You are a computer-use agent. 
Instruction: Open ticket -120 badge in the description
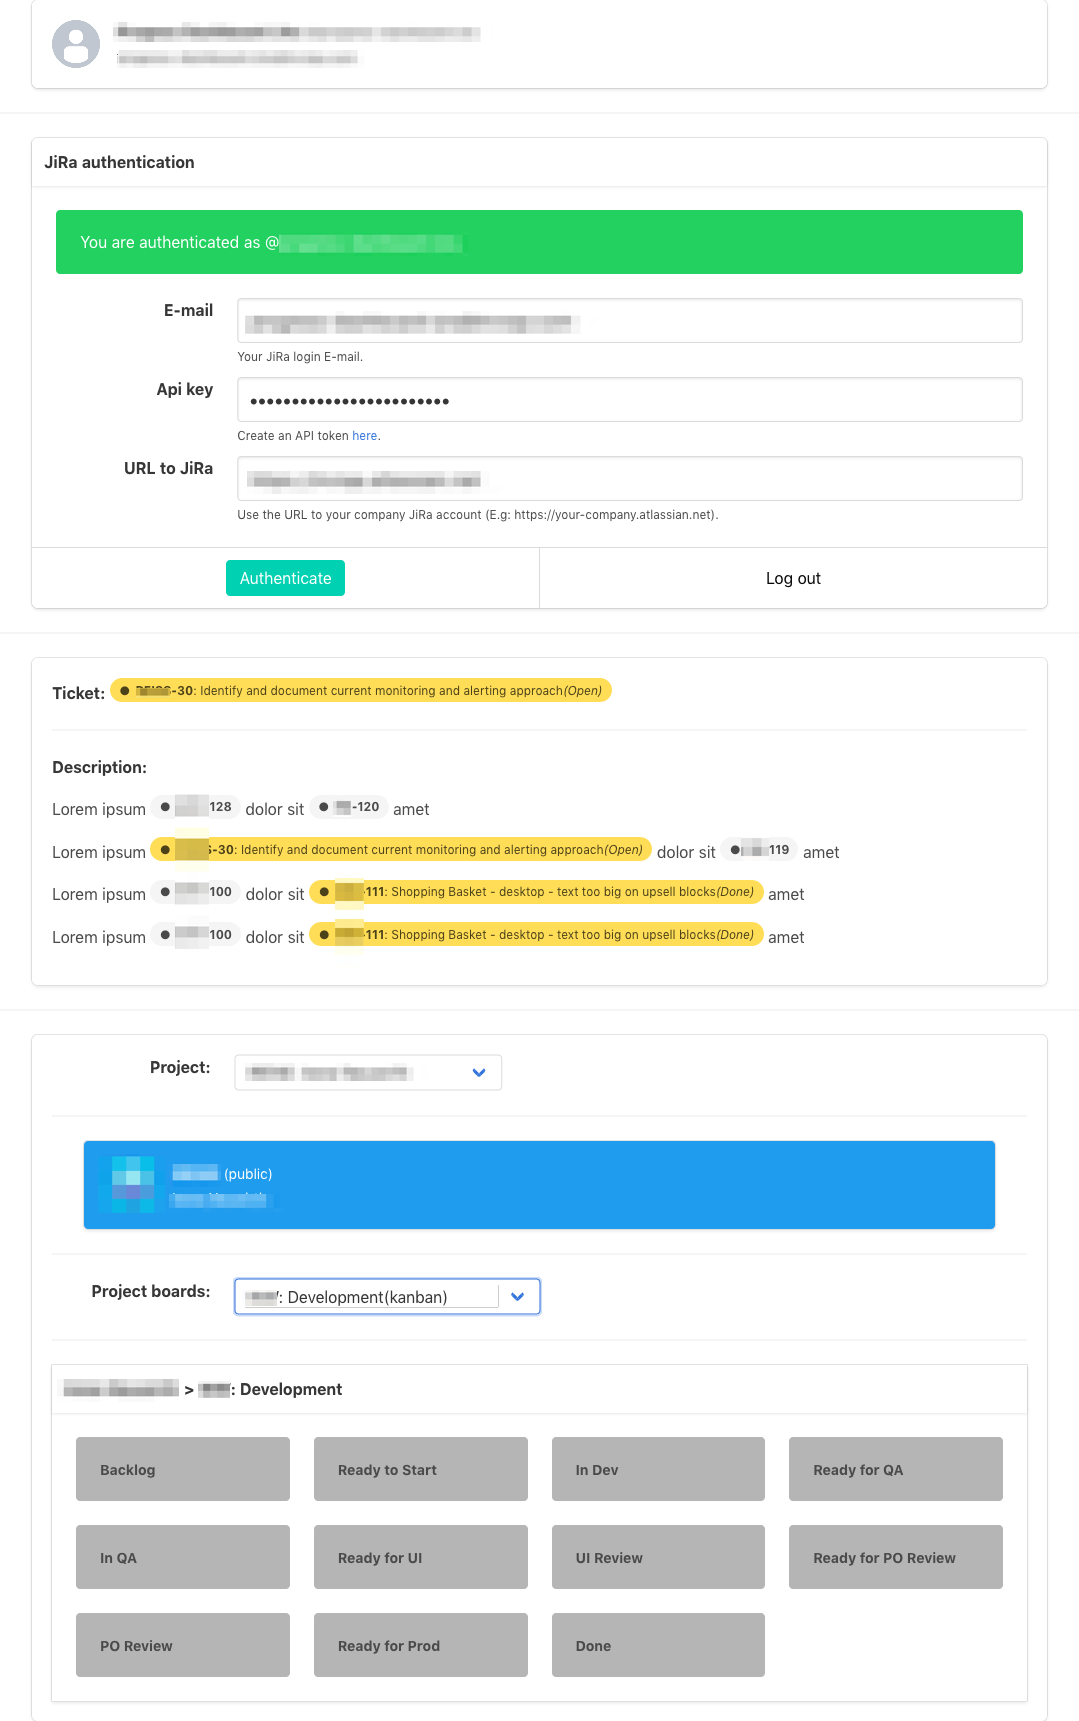(349, 807)
